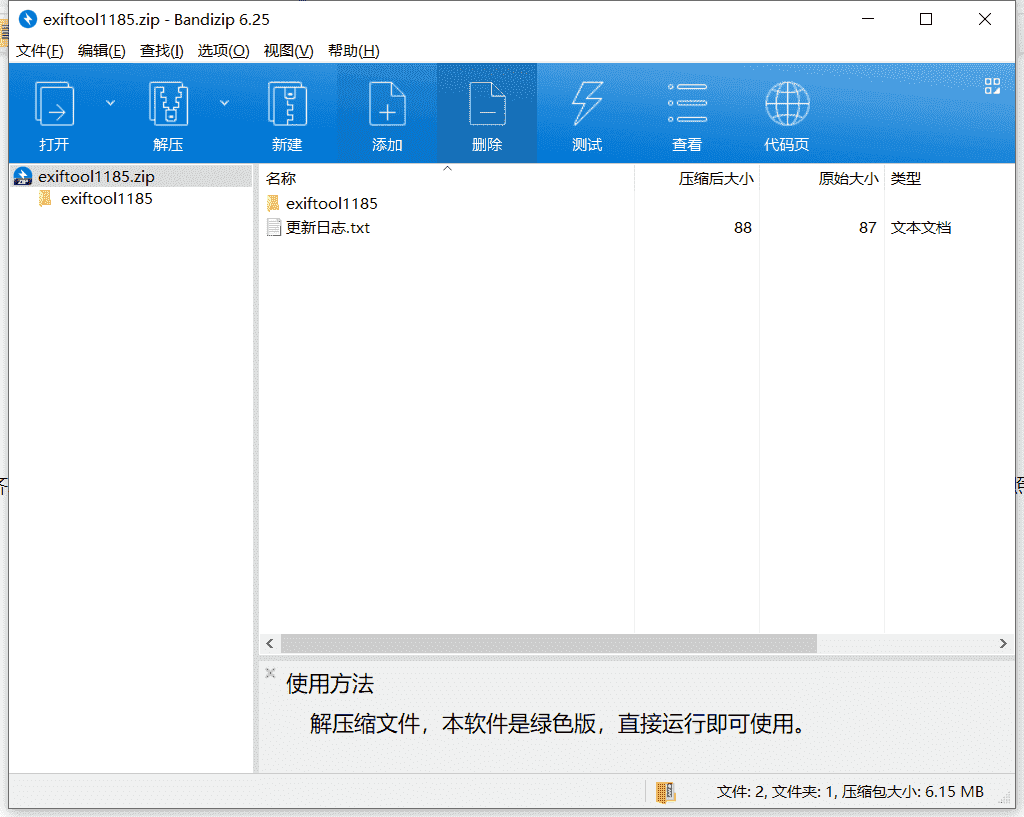Open the 视图(V) menu
Image resolution: width=1024 pixels, height=817 pixels.
[288, 51]
